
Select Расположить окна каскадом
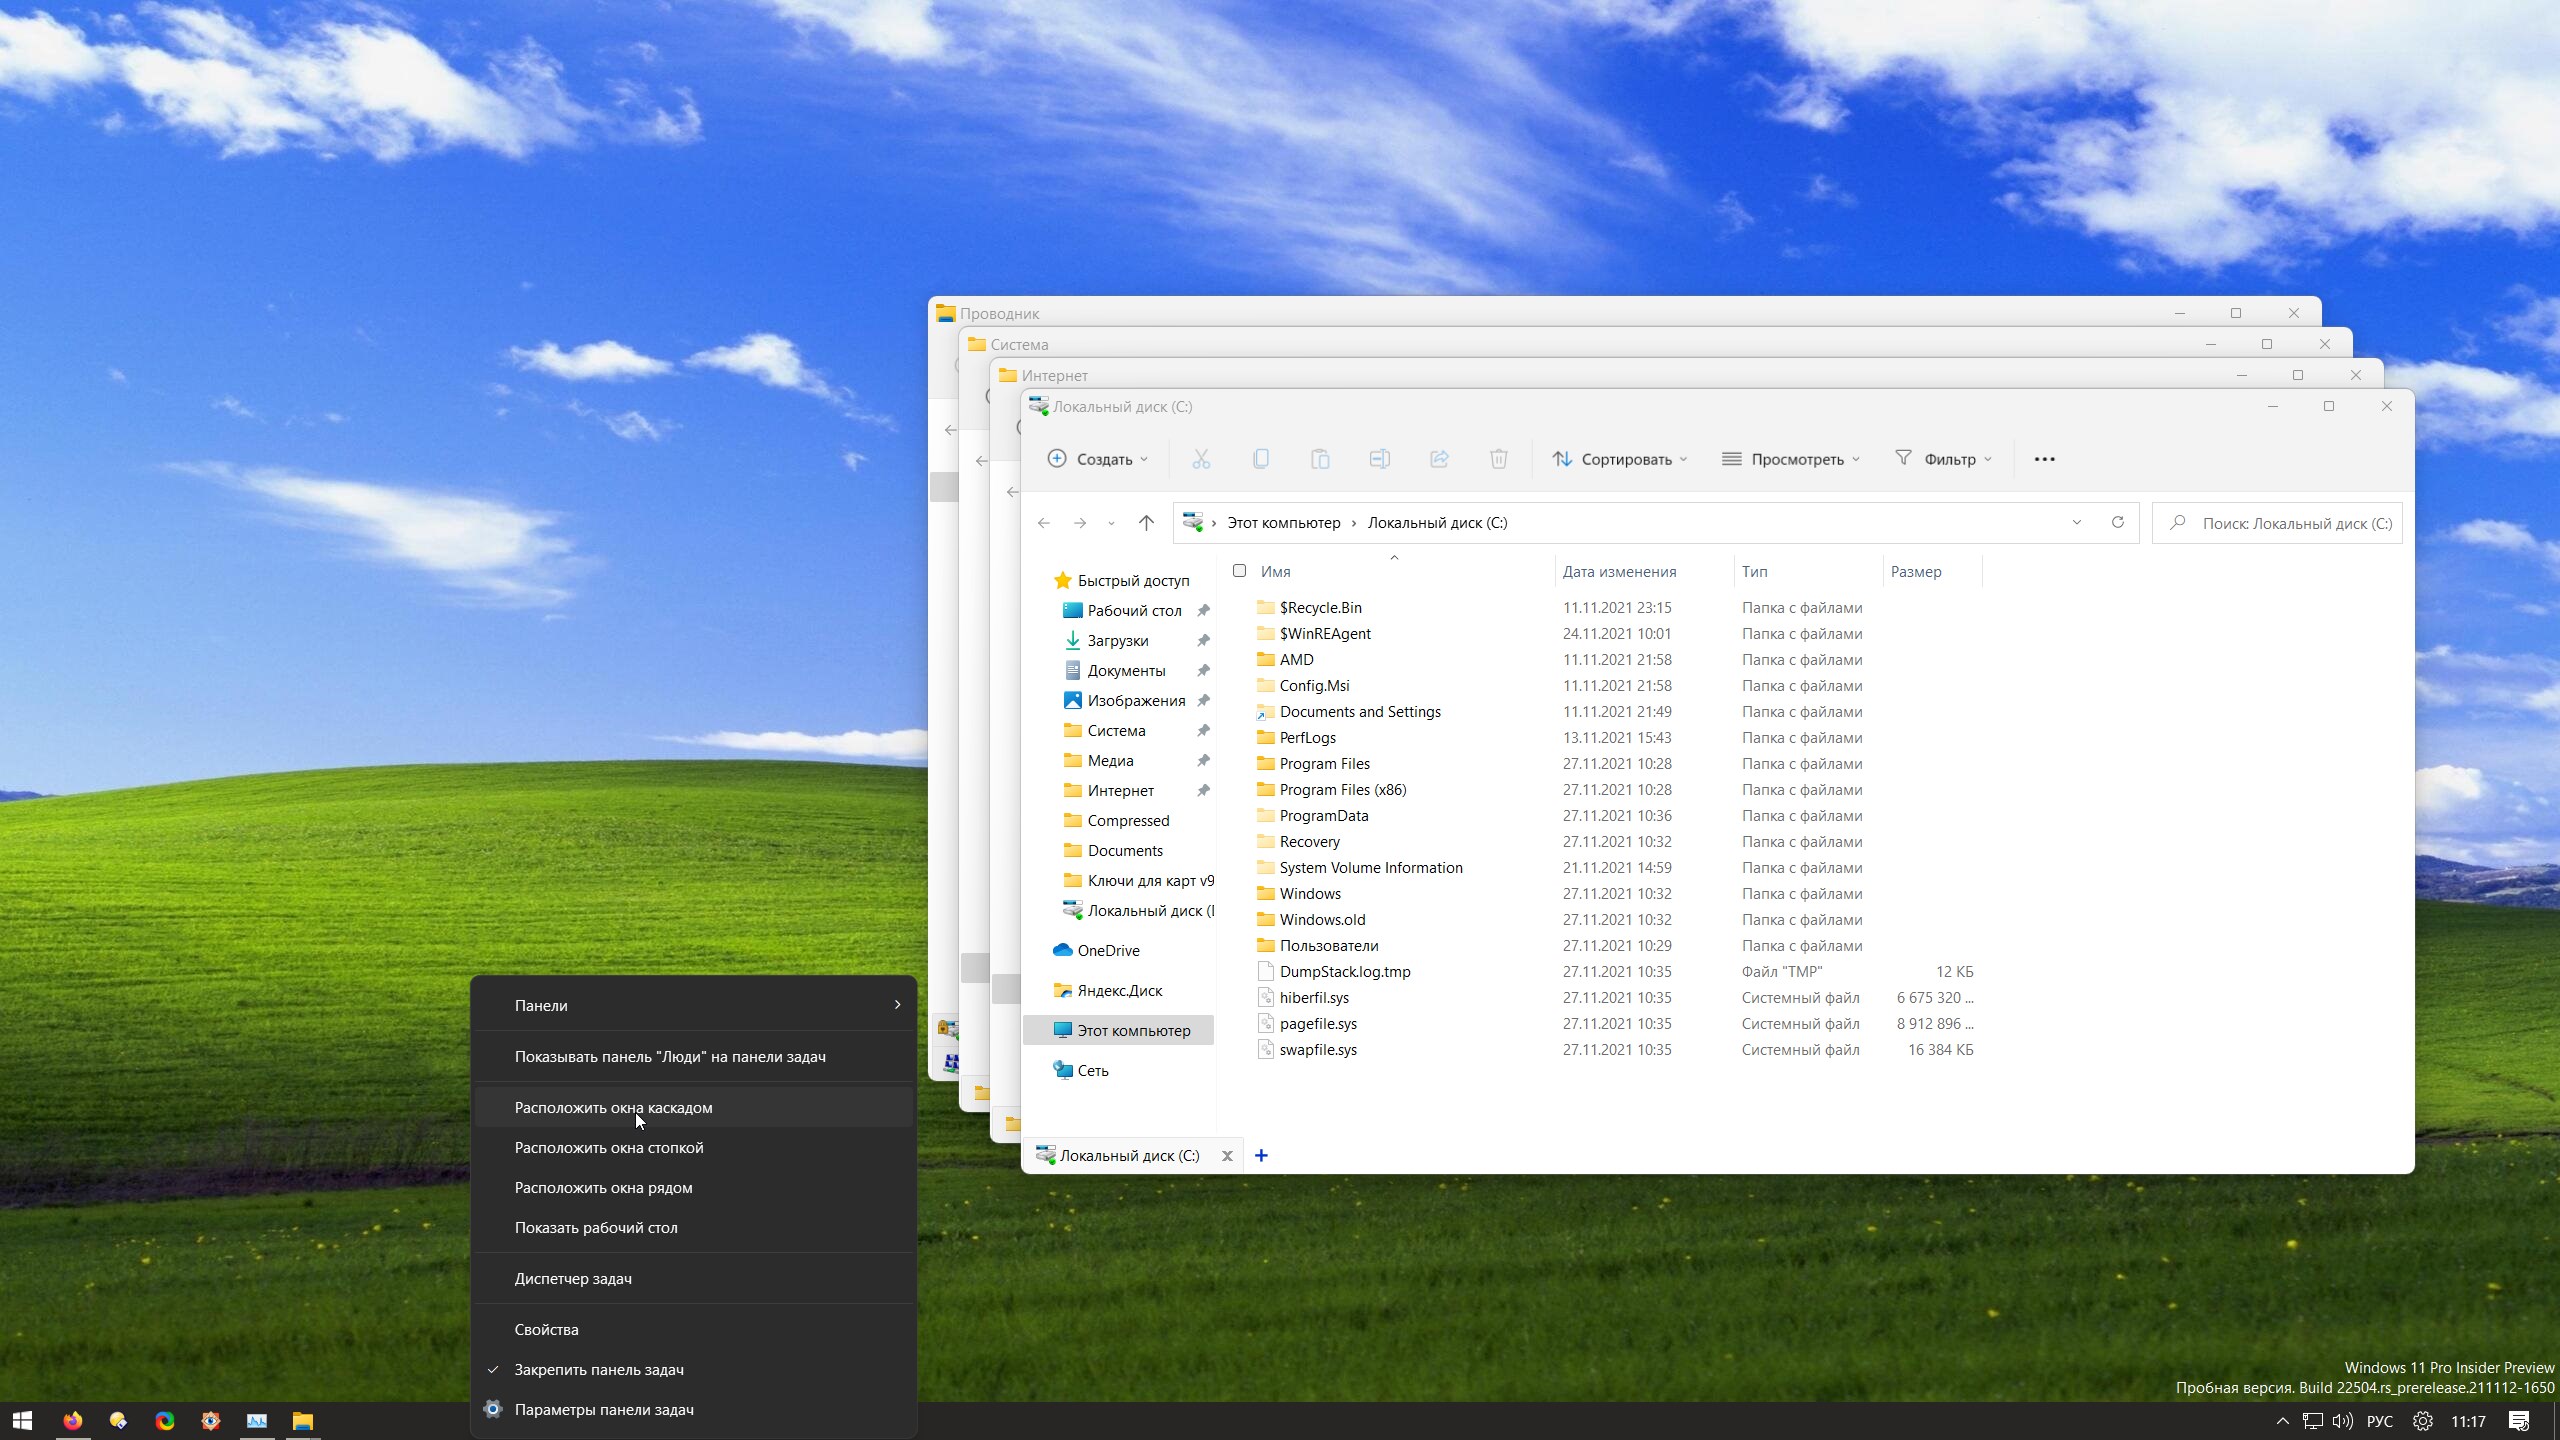pyautogui.click(x=694, y=1107)
